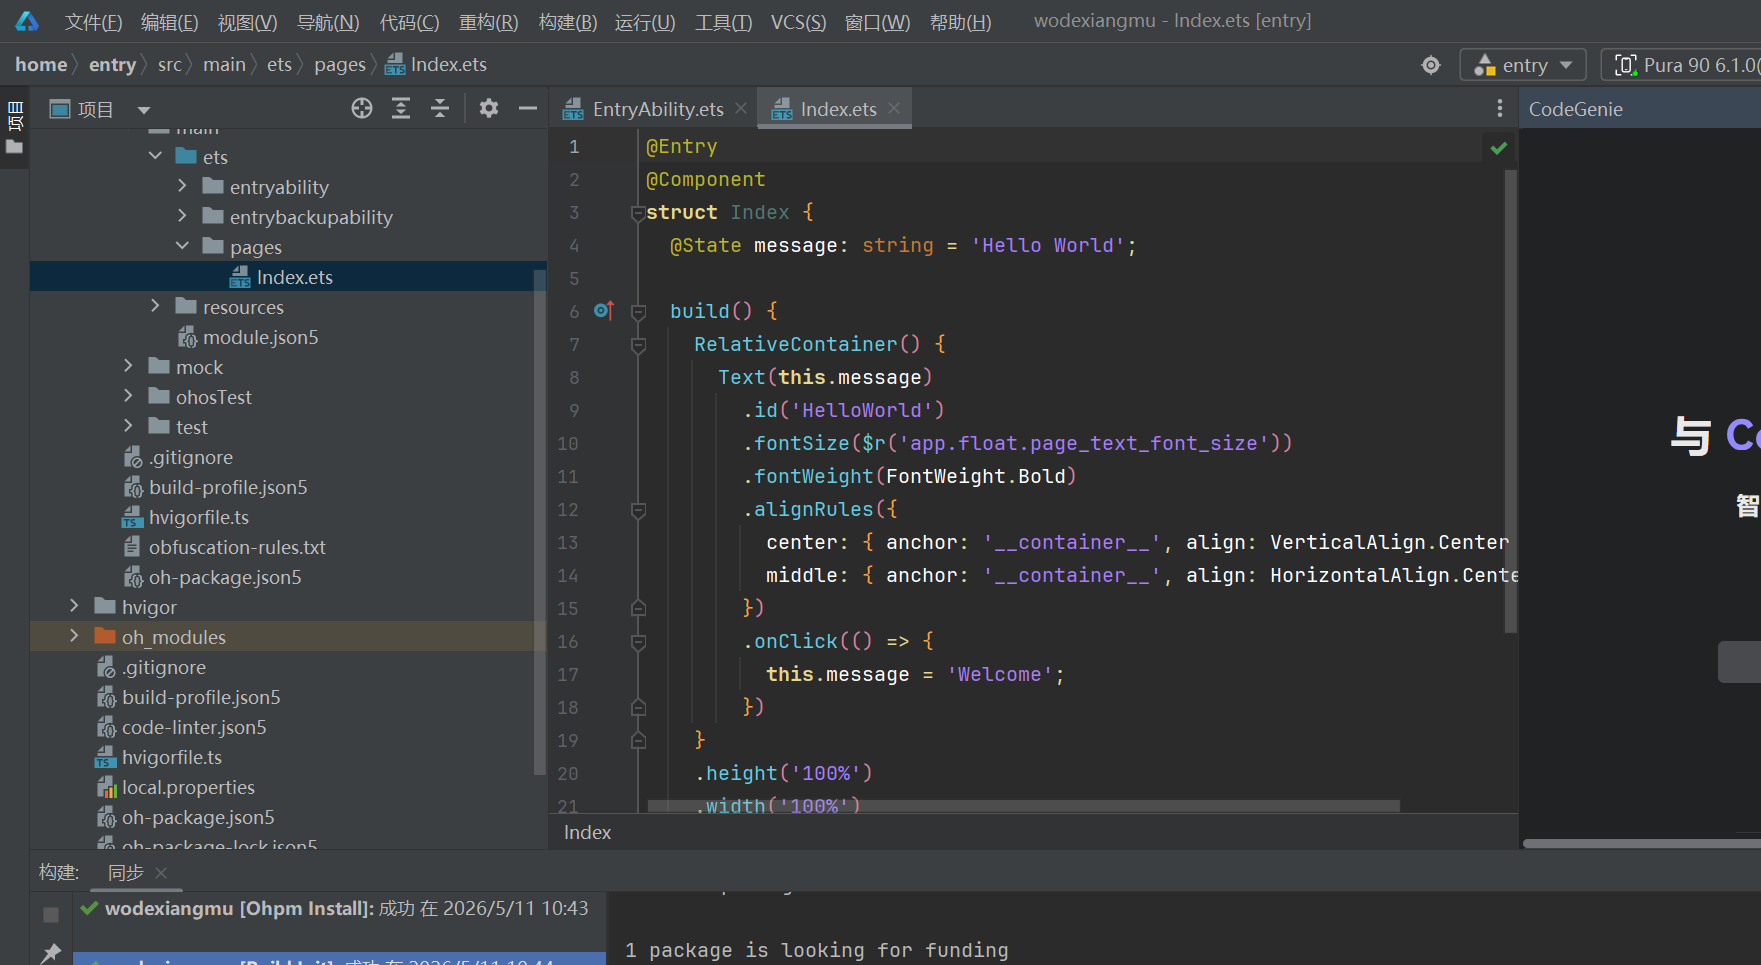Expand the ohosTest folder
The height and width of the screenshot is (965, 1761).
point(128,396)
